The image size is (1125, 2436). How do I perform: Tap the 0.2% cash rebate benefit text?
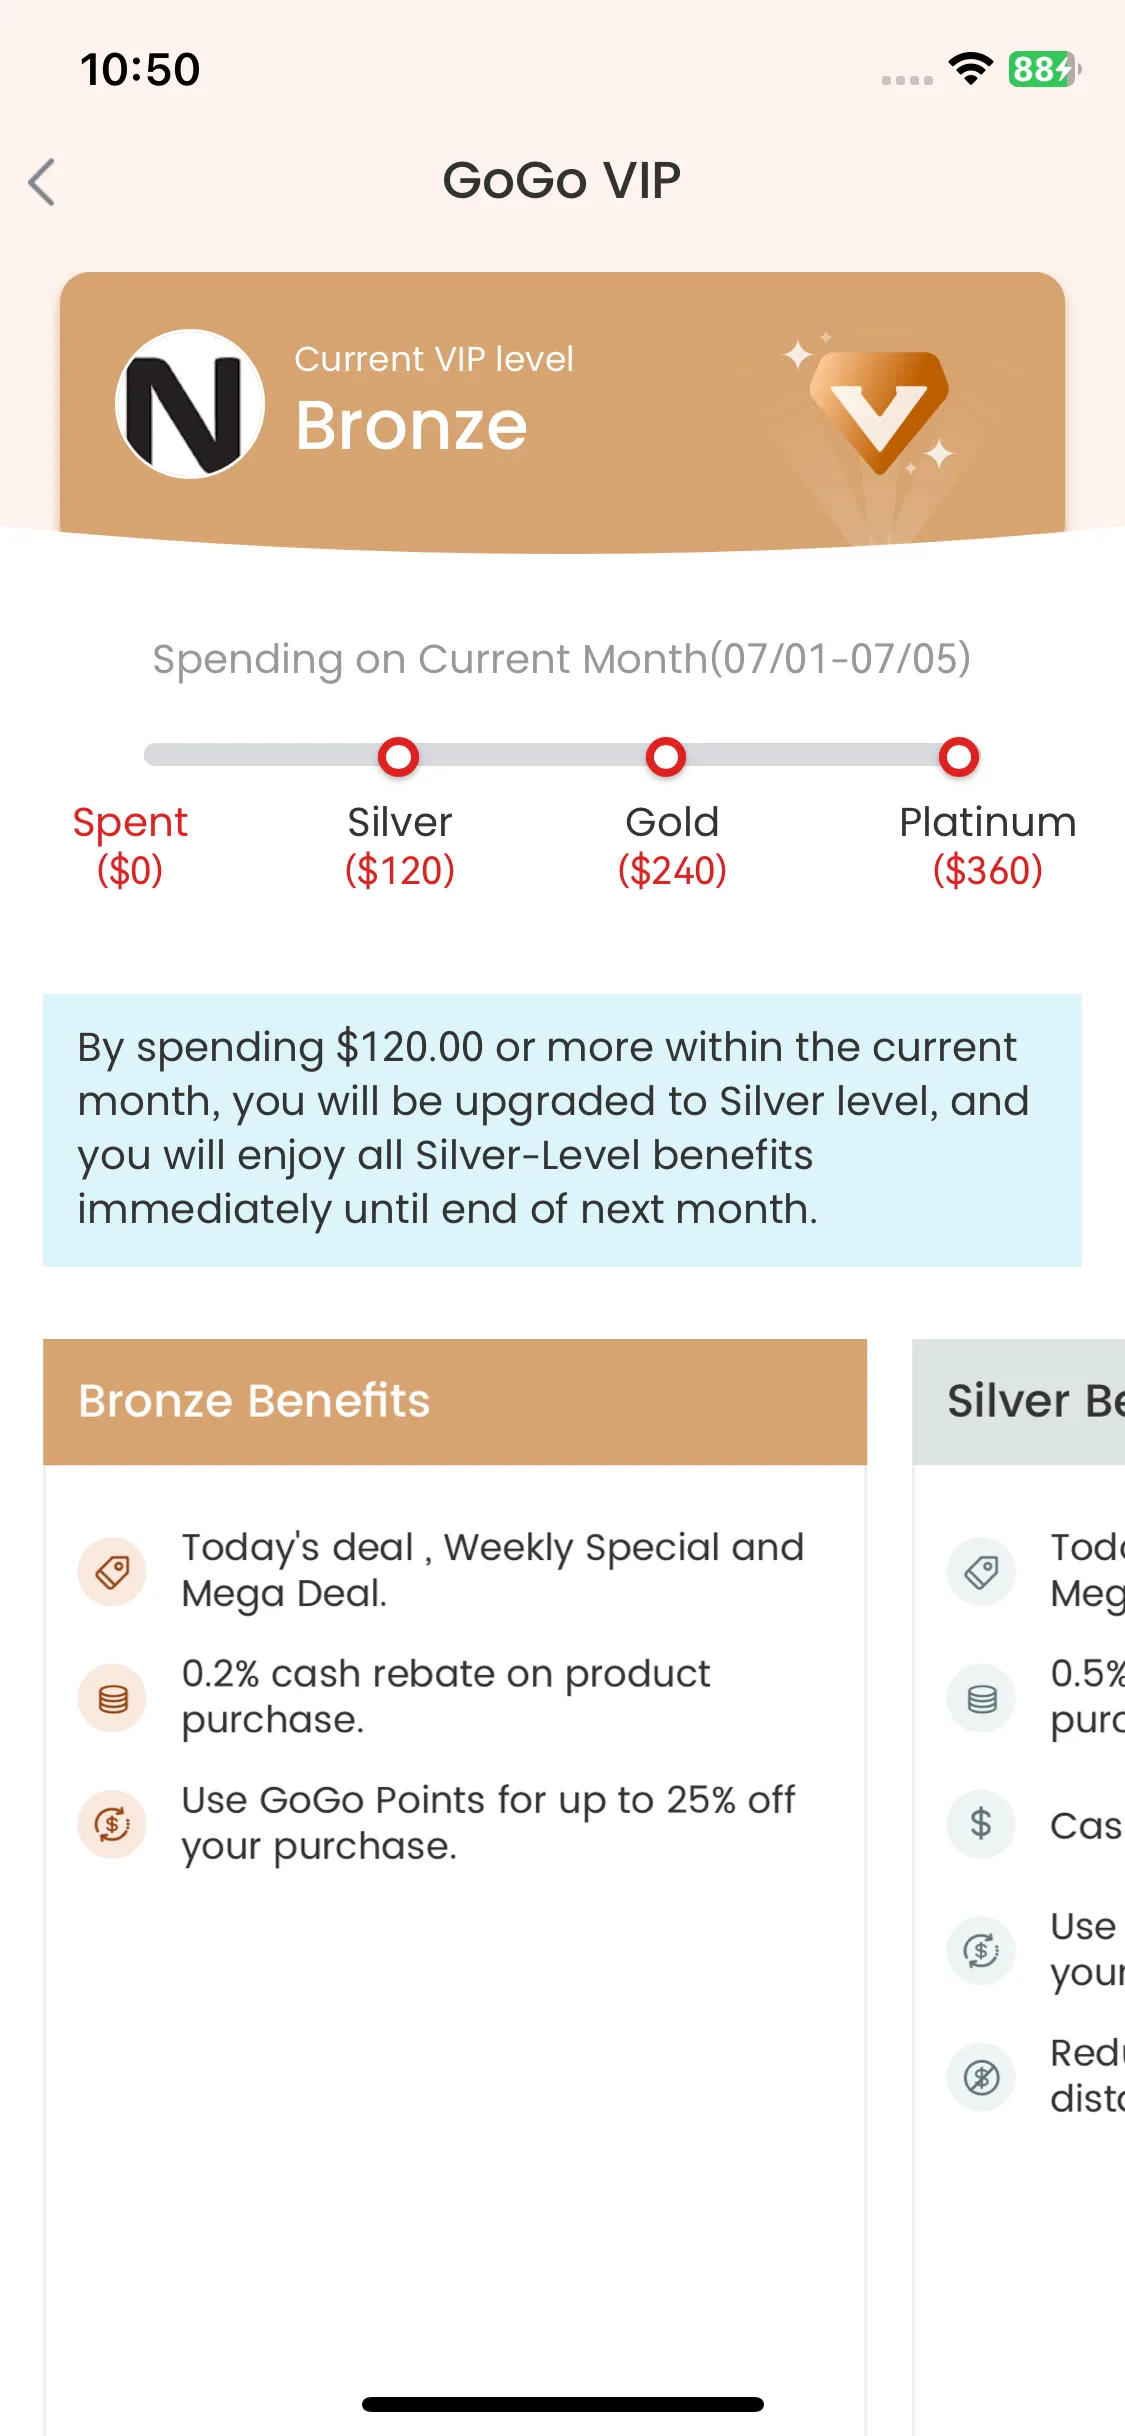tap(446, 1697)
